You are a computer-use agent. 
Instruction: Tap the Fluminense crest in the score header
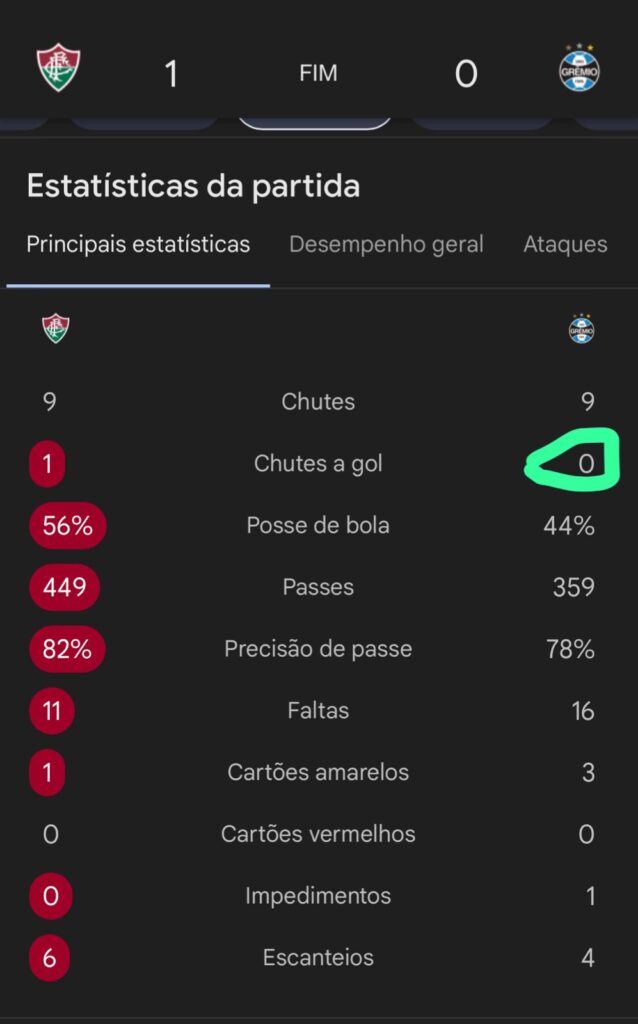pos(59,68)
